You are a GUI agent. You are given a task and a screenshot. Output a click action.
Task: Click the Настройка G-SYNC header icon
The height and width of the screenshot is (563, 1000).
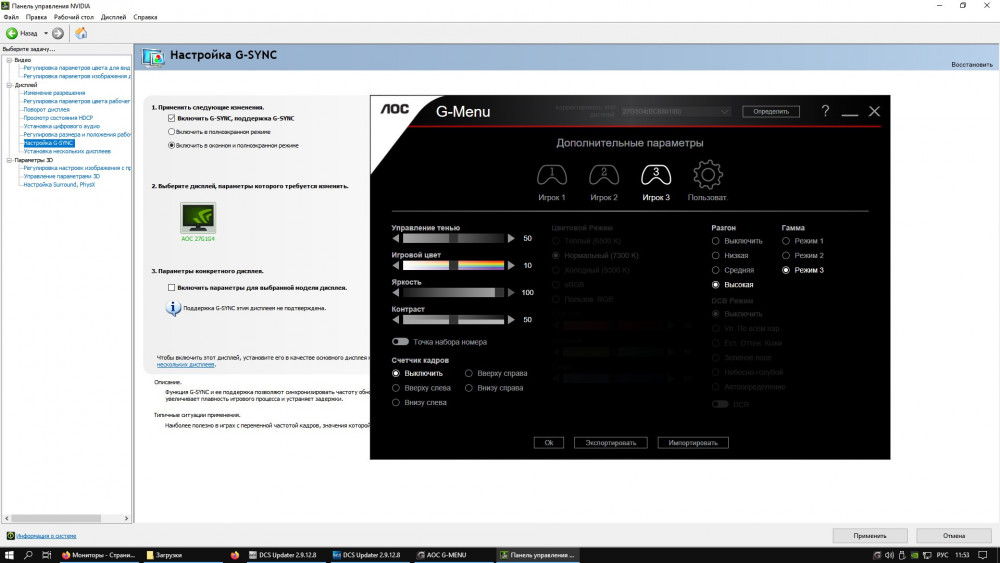[x=153, y=57]
